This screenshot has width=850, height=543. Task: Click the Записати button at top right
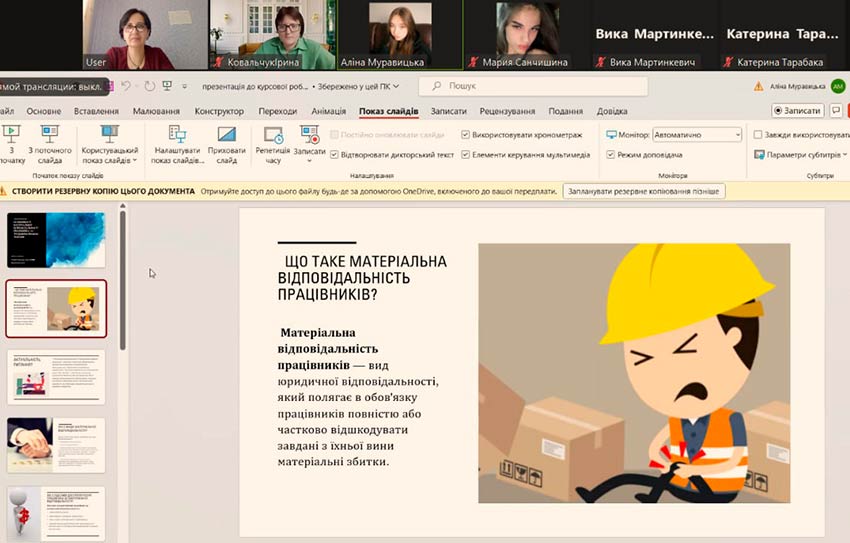click(x=797, y=111)
